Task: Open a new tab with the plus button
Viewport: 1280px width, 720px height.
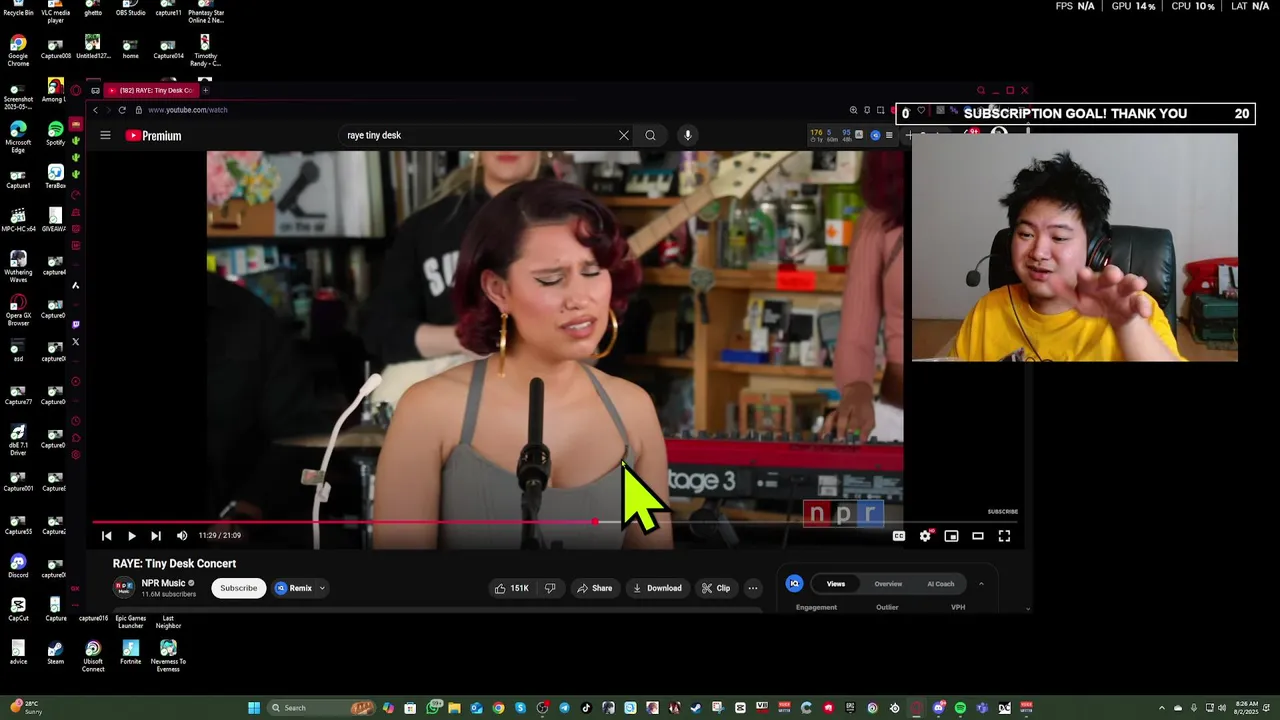Action: pos(205,90)
